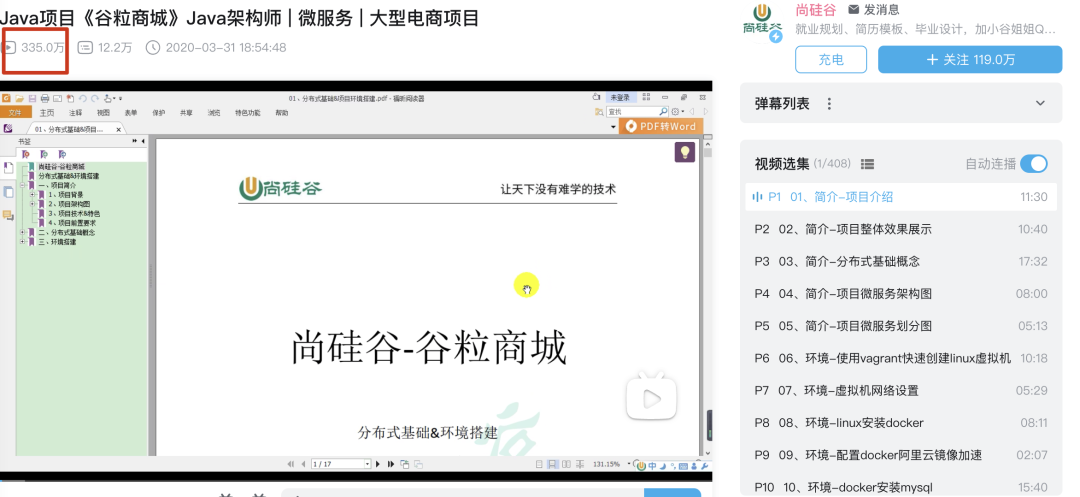Play P4 04、简介-项目微服务架构图

pos(901,294)
